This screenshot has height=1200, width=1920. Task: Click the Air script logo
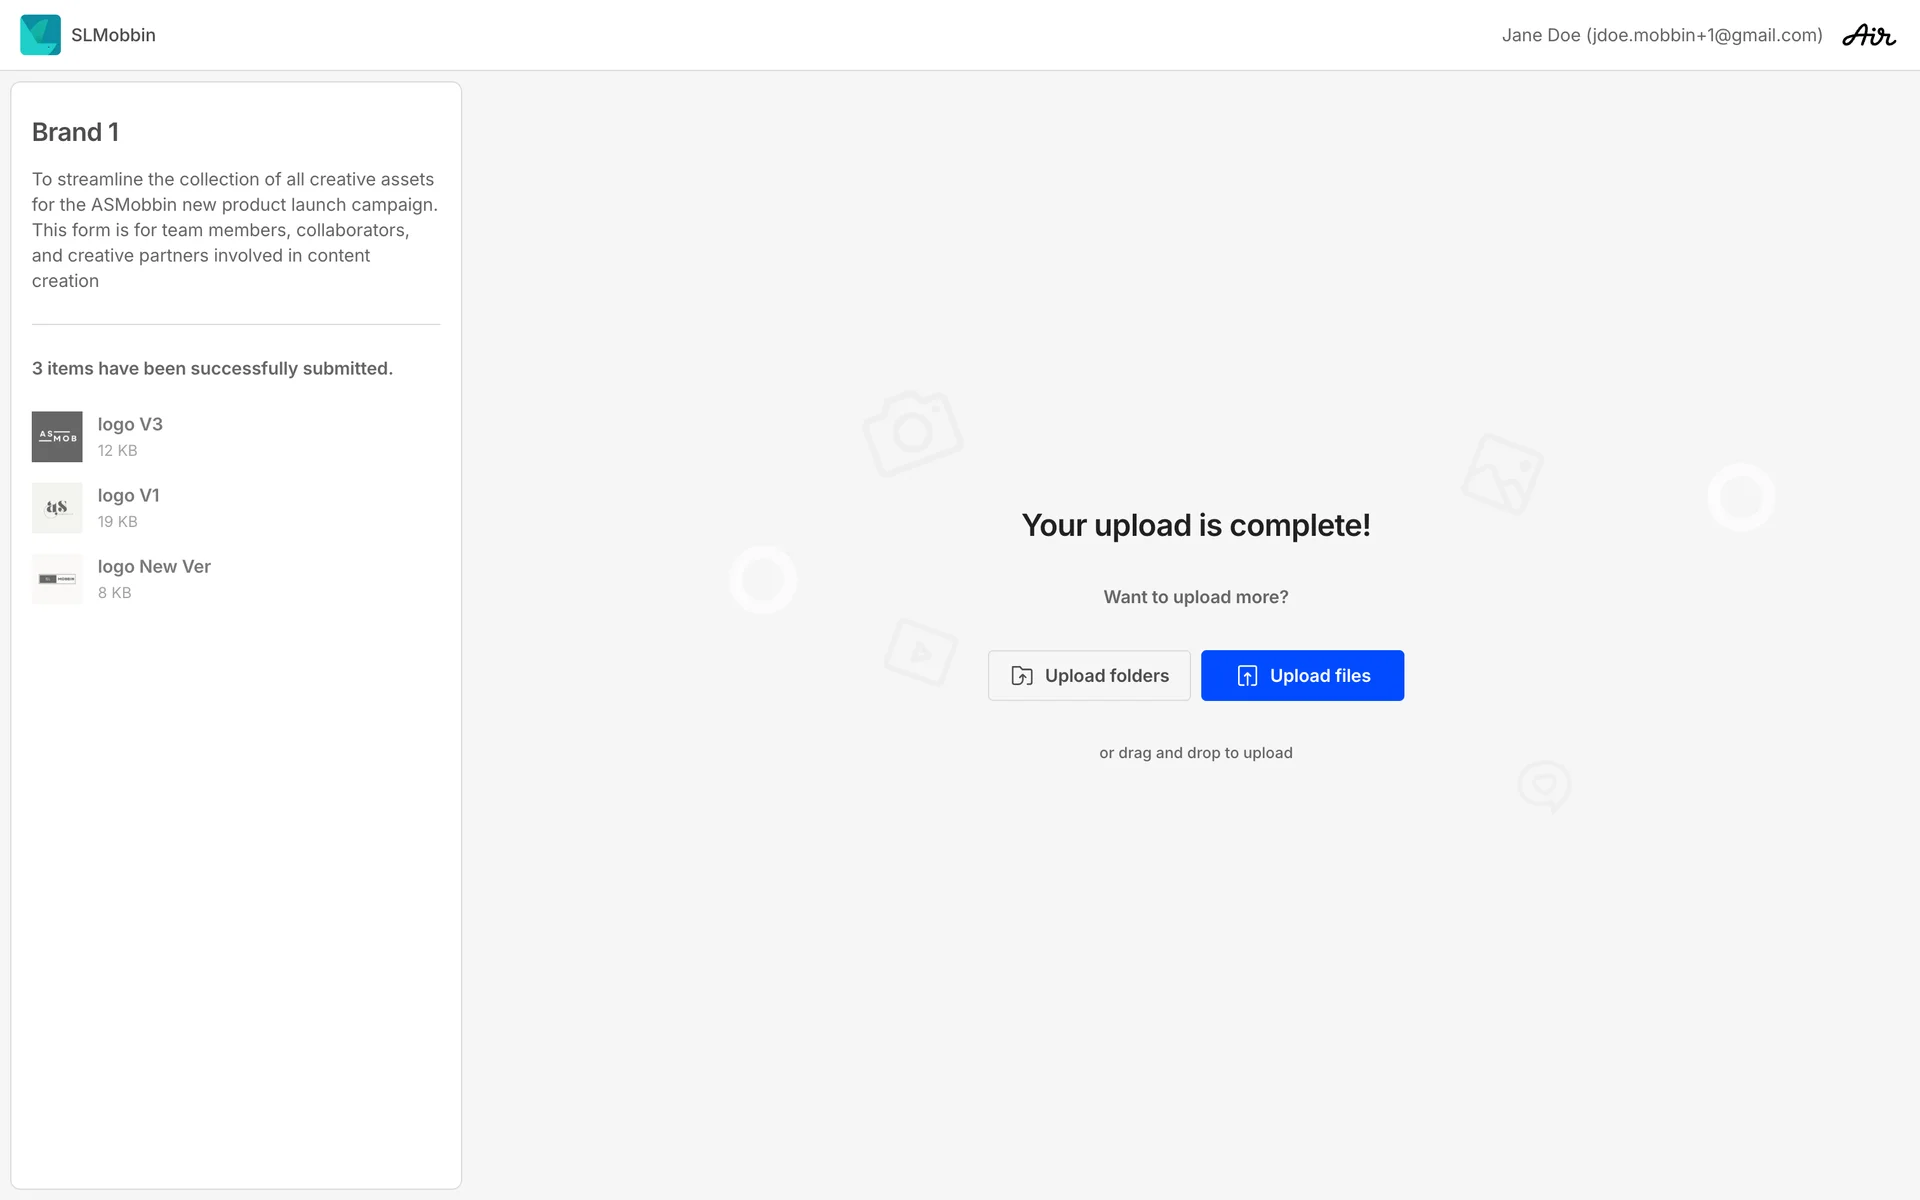(1868, 36)
